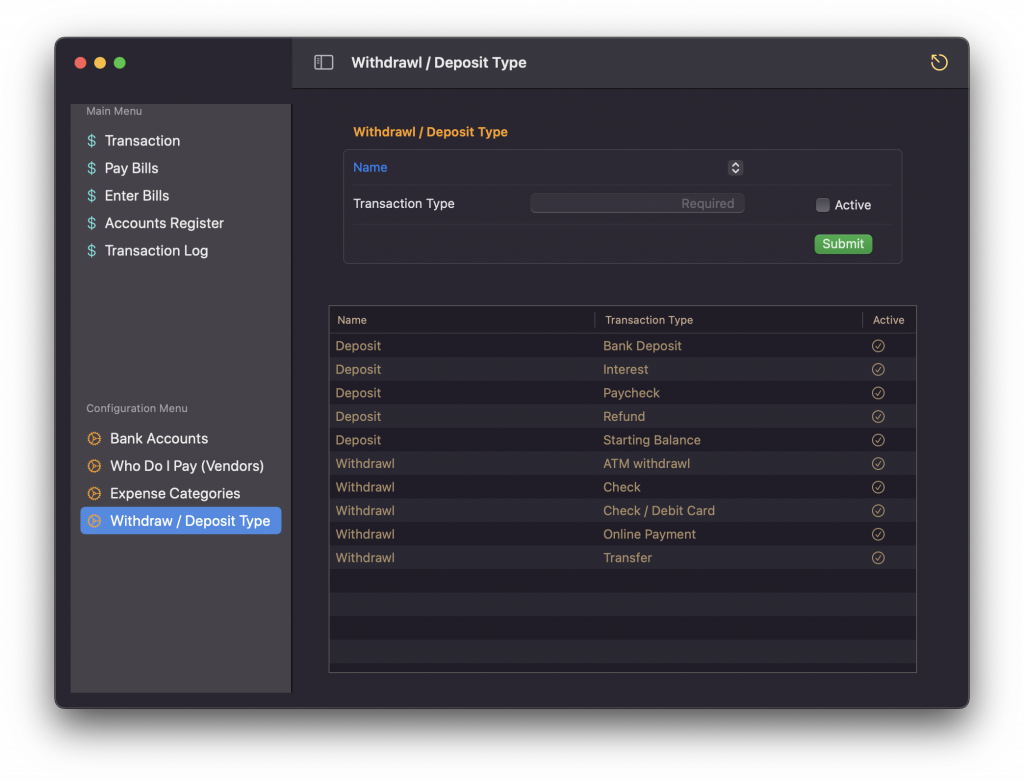The height and width of the screenshot is (781, 1024).
Task: Enable the Active checkbox in form
Action: click(823, 205)
